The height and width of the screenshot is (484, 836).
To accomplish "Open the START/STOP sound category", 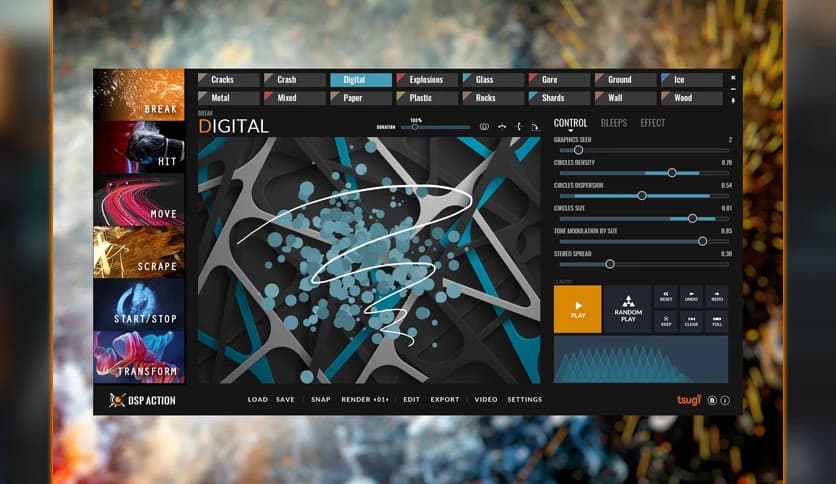I will (139, 304).
